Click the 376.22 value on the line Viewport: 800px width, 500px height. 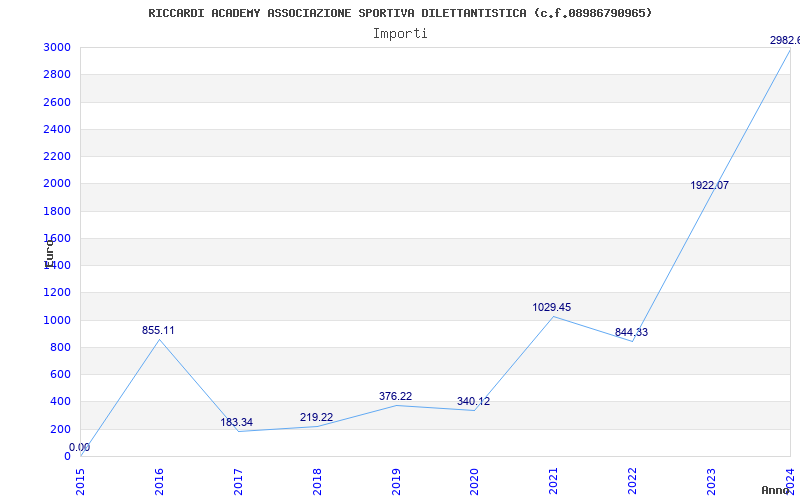tap(395, 396)
